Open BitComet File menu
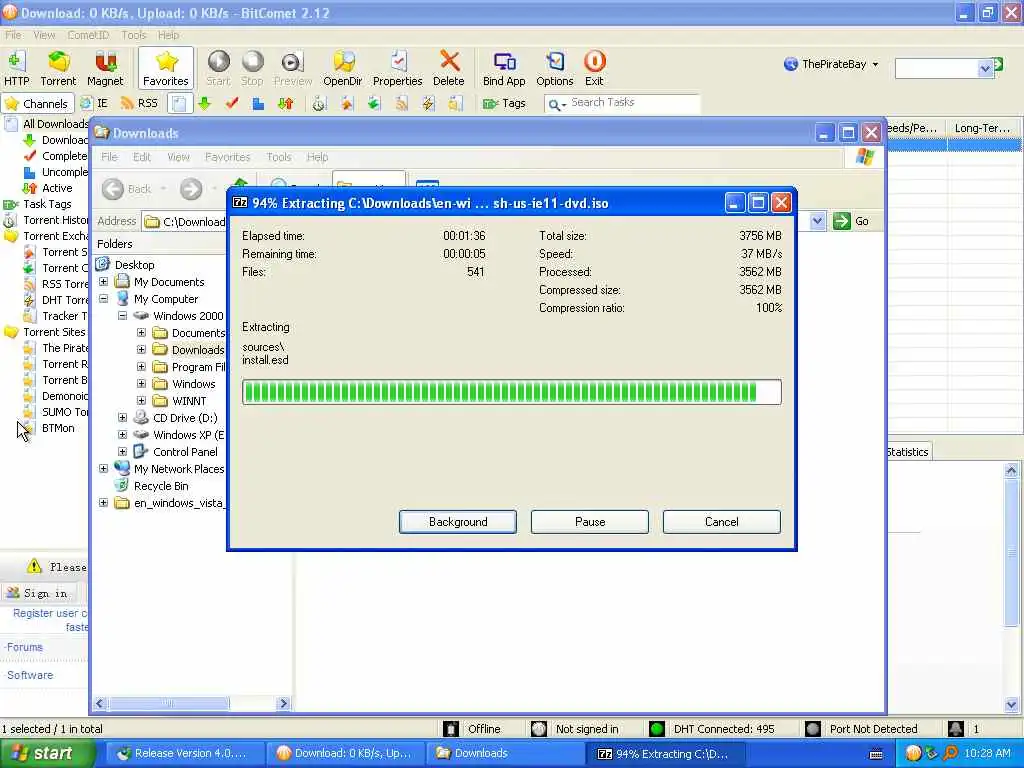1024x768 pixels. 13,35
